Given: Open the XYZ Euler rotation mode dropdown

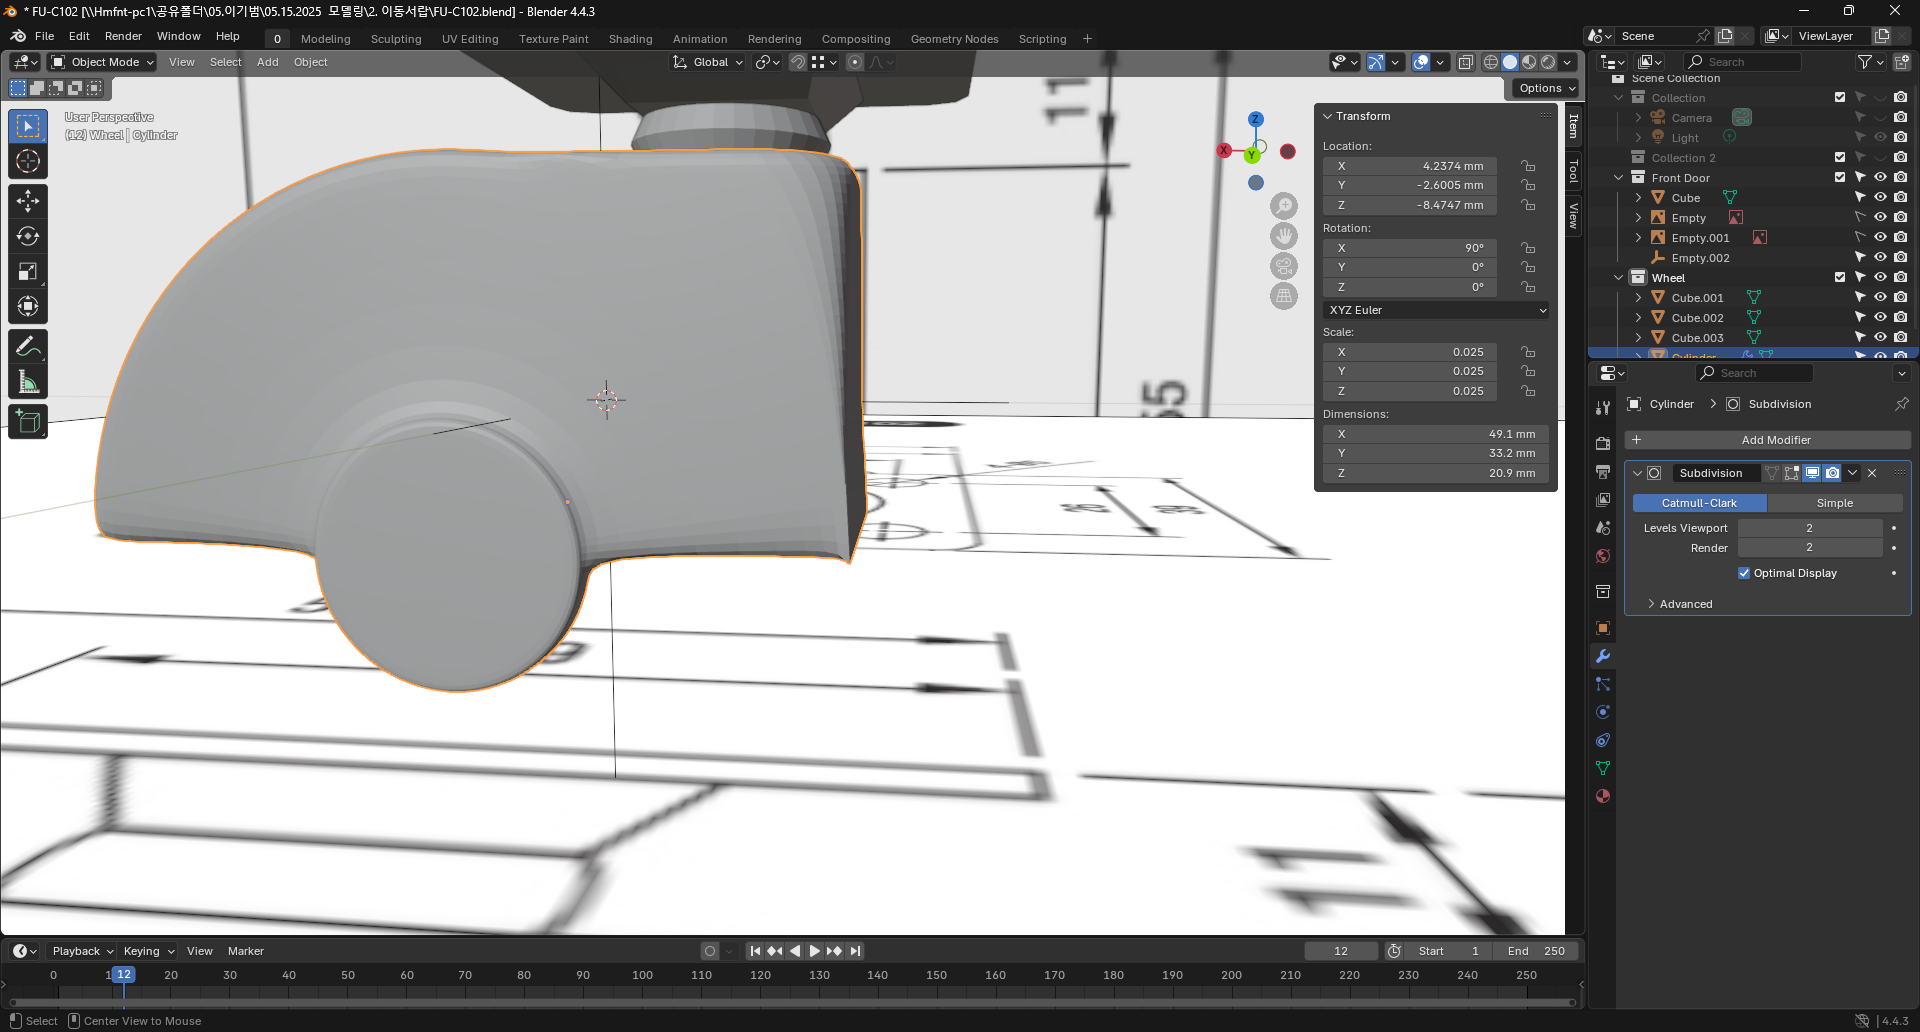Looking at the screenshot, I should click(x=1436, y=310).
